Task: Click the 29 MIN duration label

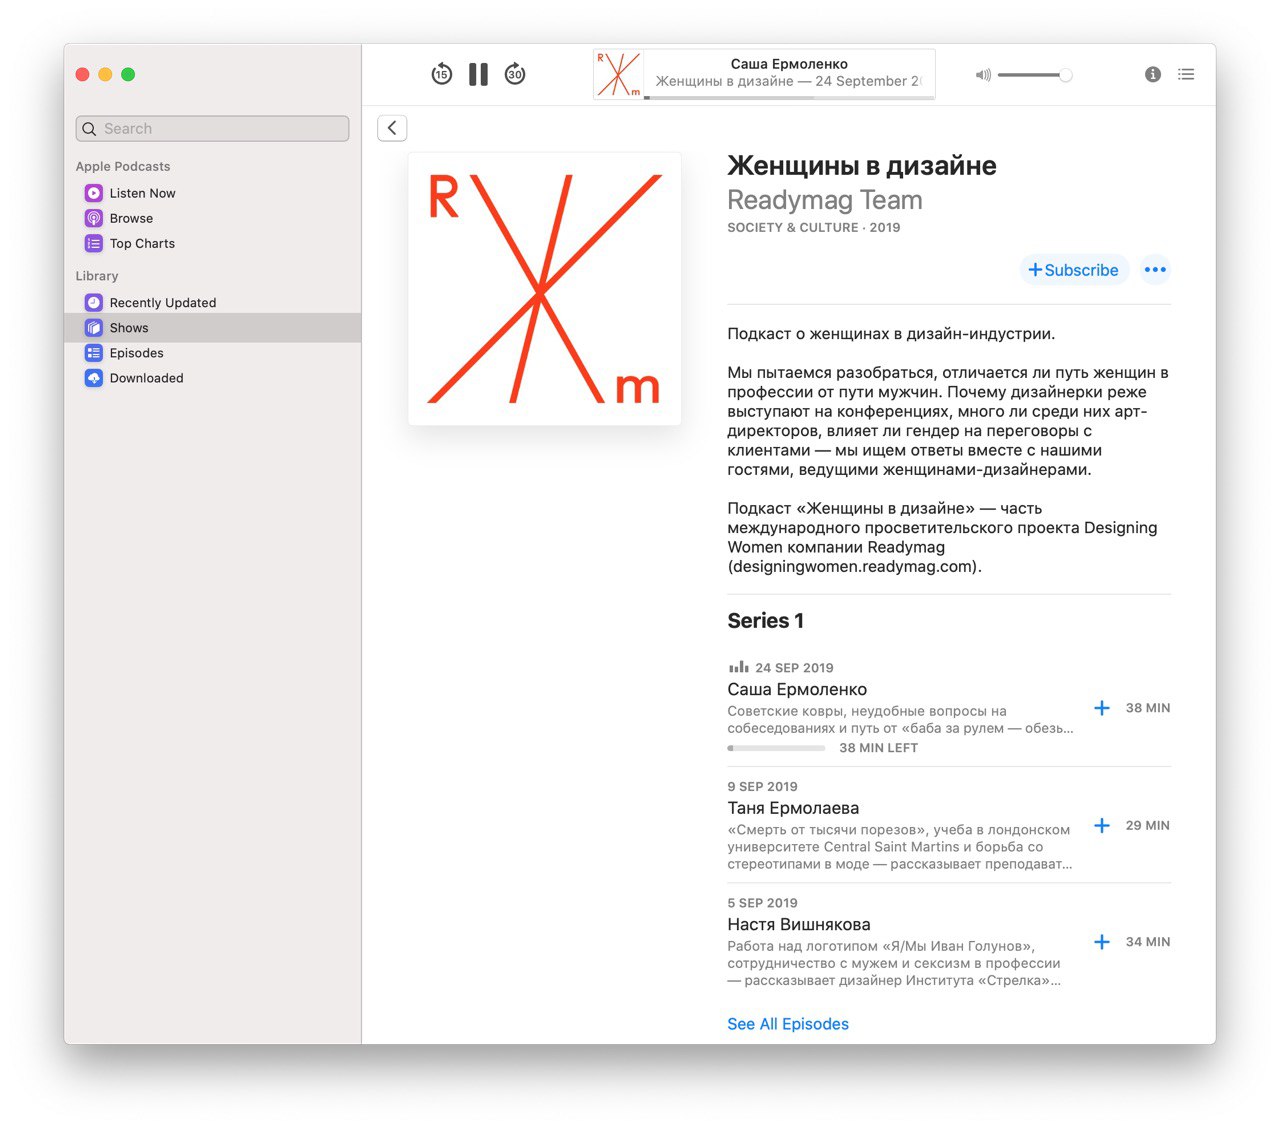Action: pos(1148,826)
